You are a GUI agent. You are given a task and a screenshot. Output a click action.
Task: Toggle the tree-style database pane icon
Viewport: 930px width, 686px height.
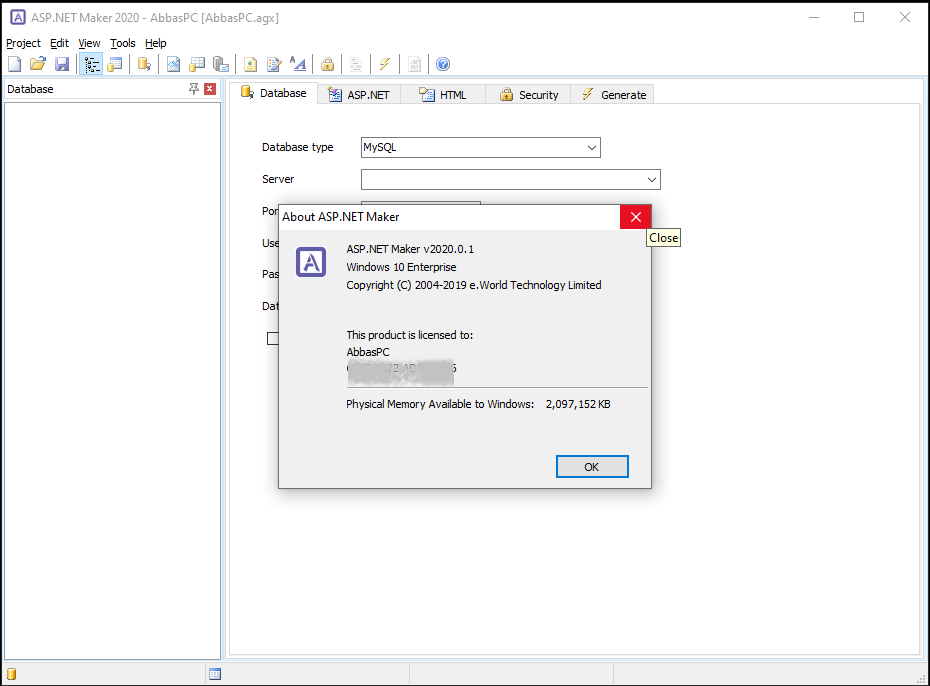[x=91, y=64]
